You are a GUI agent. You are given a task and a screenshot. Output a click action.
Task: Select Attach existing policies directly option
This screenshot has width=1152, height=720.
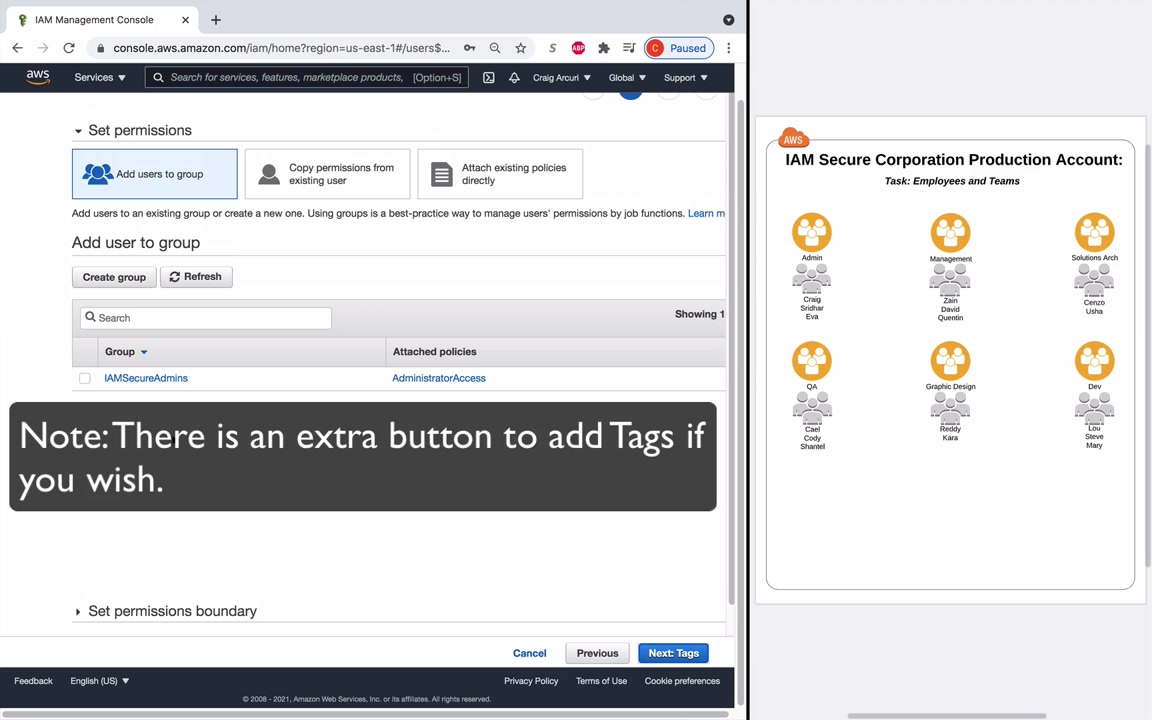click(x=500, y=174)
